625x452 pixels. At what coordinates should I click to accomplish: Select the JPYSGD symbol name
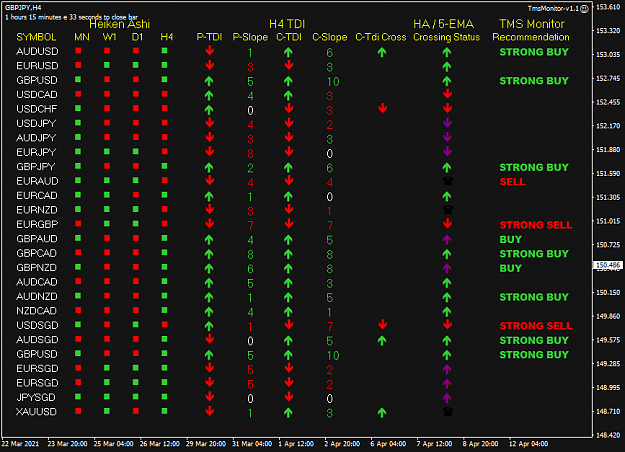pos(36,397)
